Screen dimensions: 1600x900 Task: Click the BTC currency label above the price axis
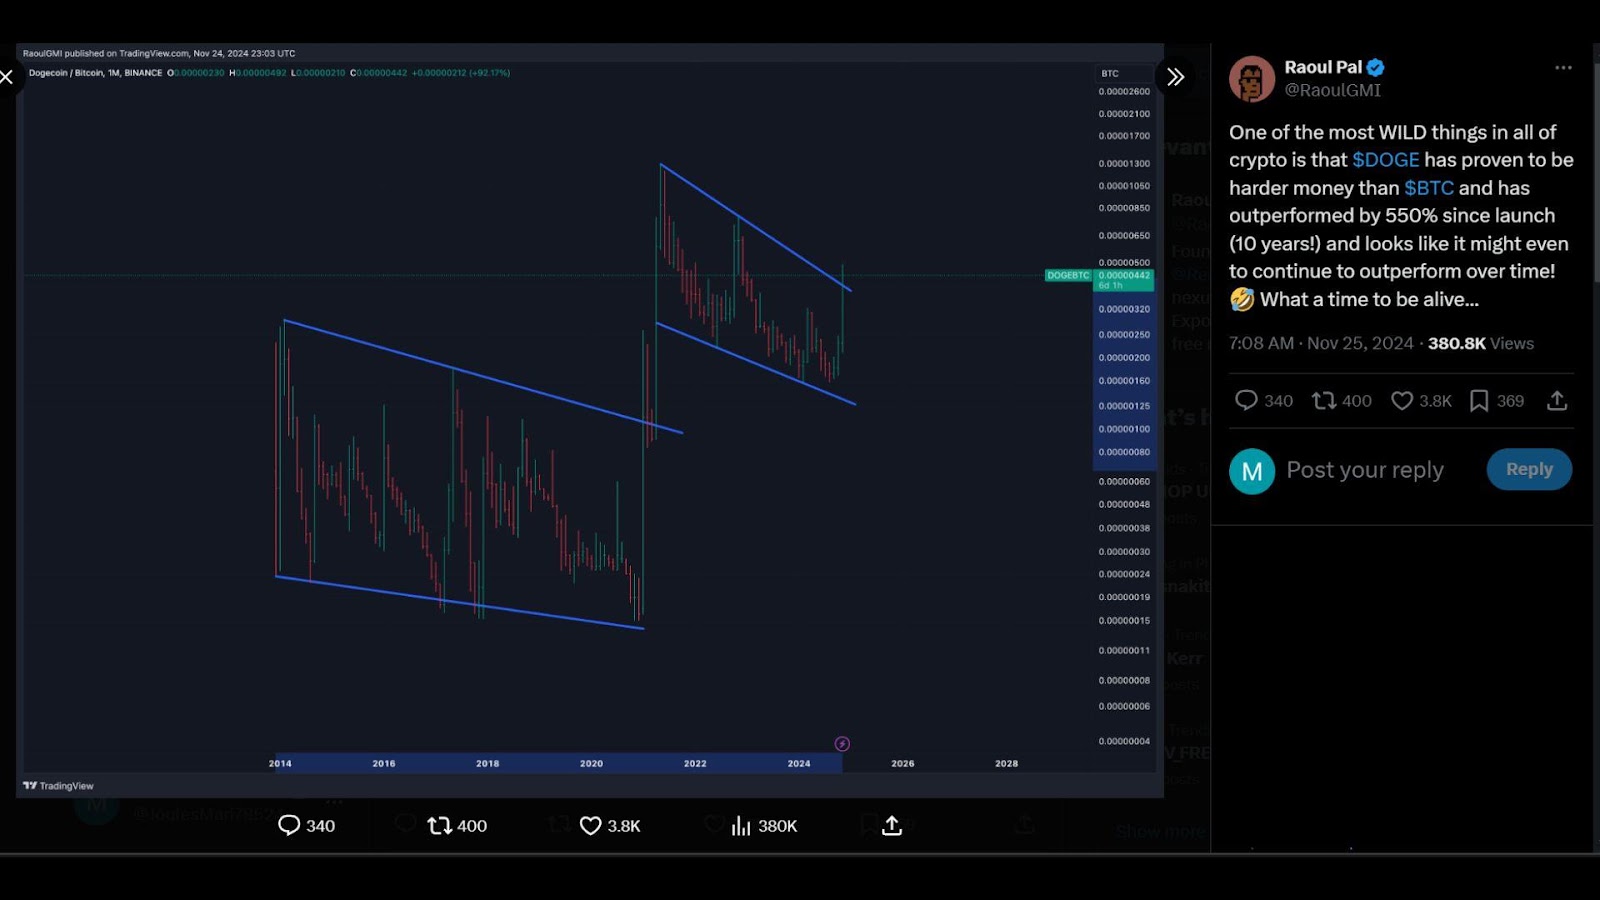(x=1110, y=74)
